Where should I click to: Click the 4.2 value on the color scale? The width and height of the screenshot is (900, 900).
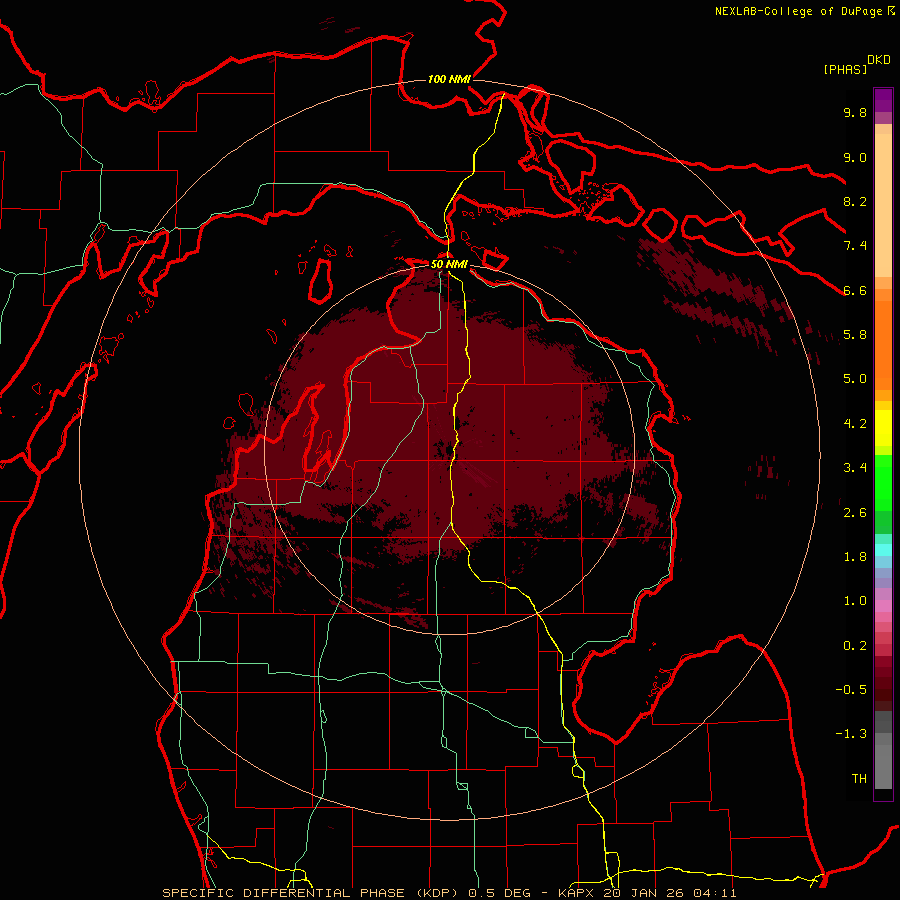pyautogui.click(x=855, y=424)
